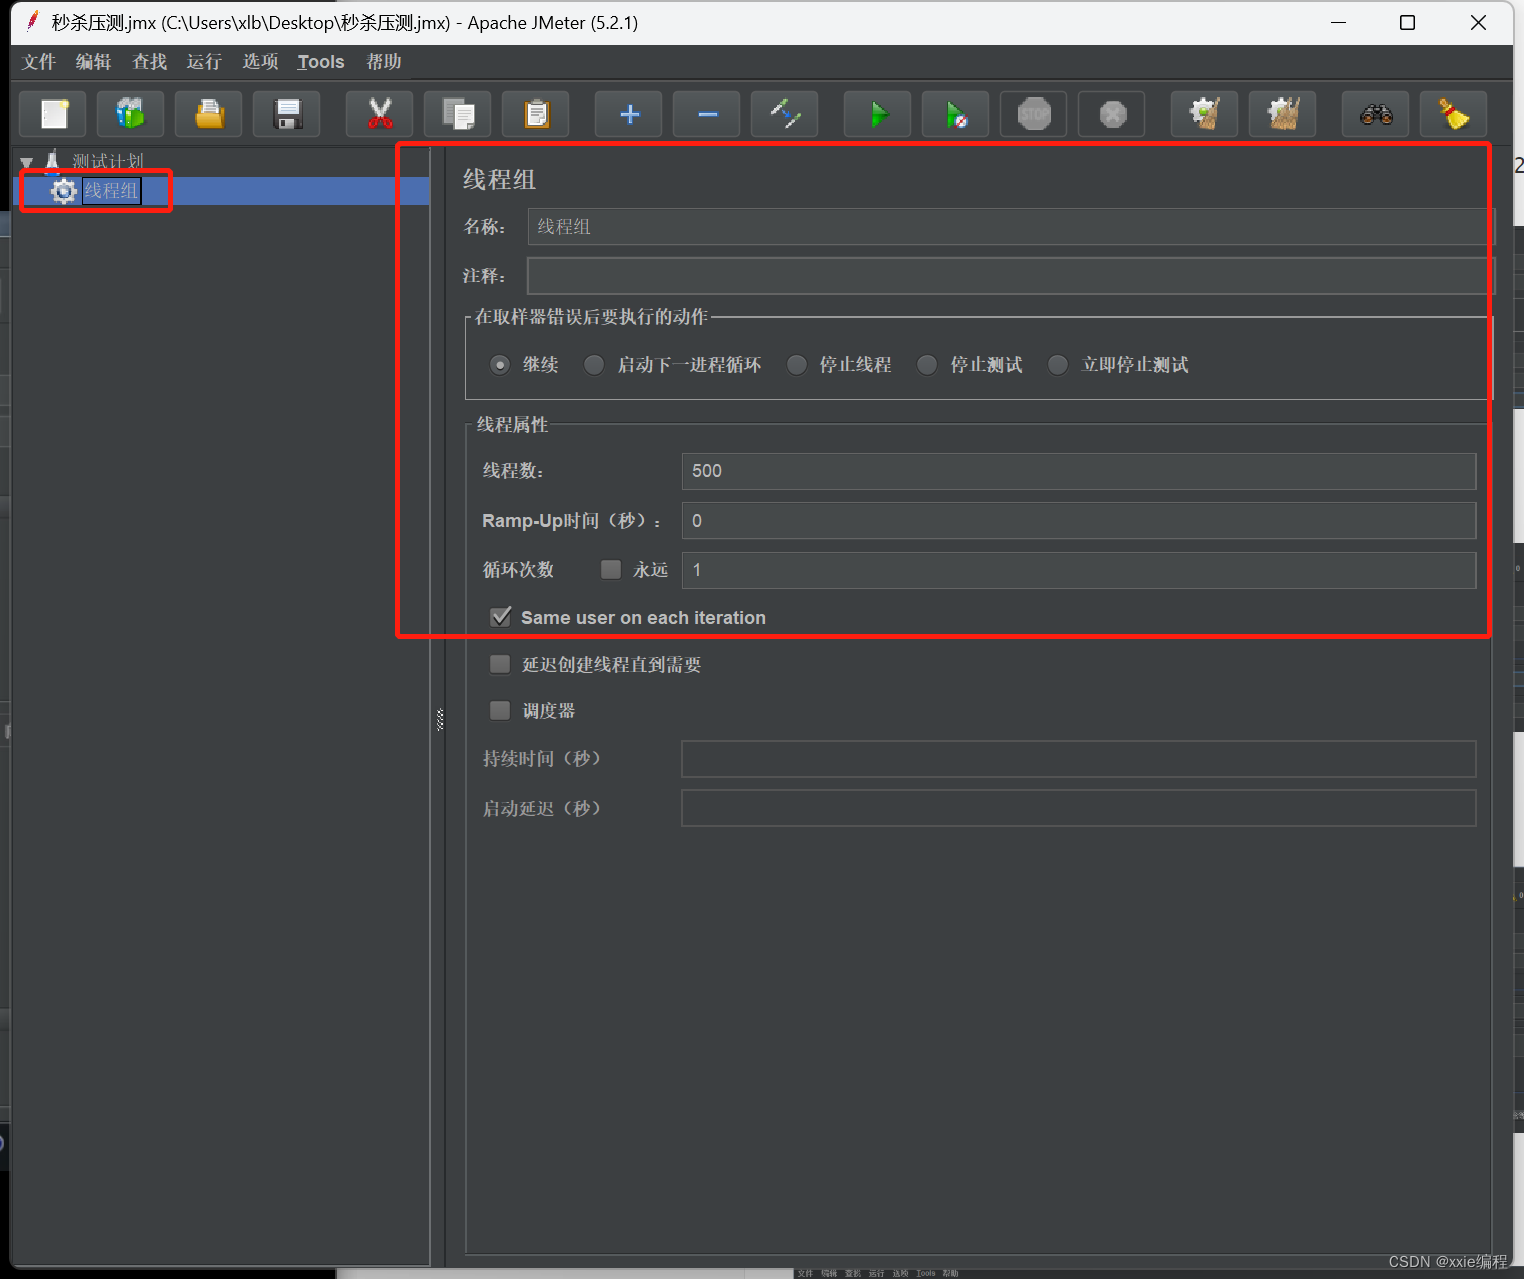This screenshot has width=1524, height=1279.
Task: Open the Templates icon in toolbar
Action: click(131, 114)
